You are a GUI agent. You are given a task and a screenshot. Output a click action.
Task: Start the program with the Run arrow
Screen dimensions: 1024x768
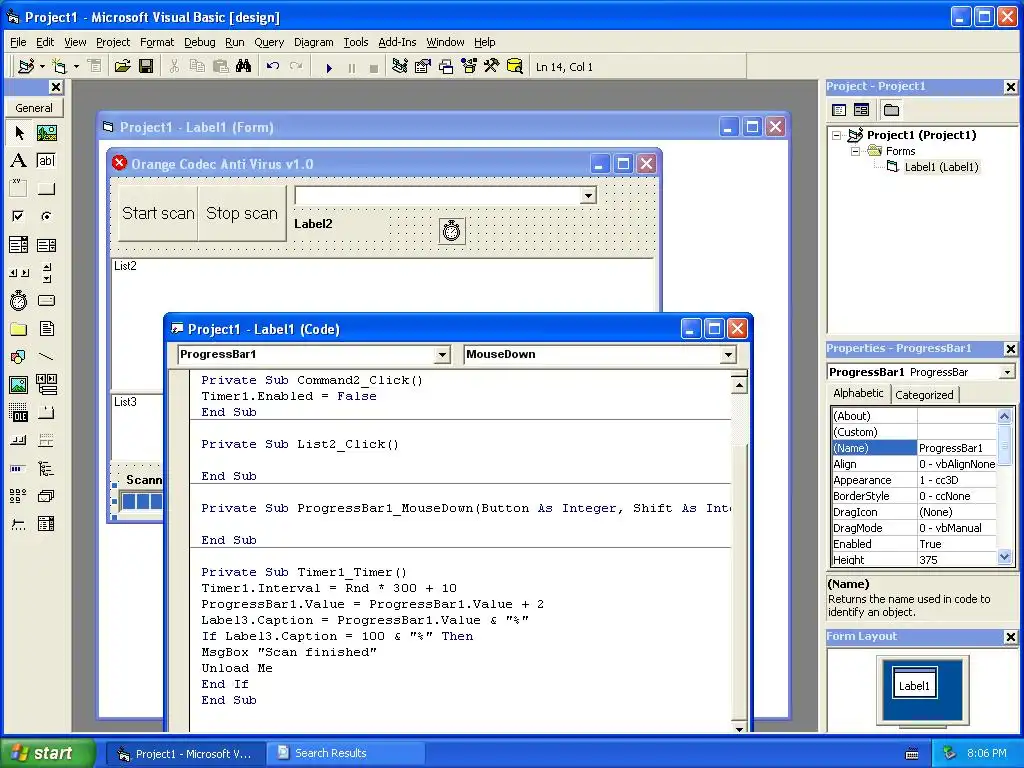tap(329, 67)
